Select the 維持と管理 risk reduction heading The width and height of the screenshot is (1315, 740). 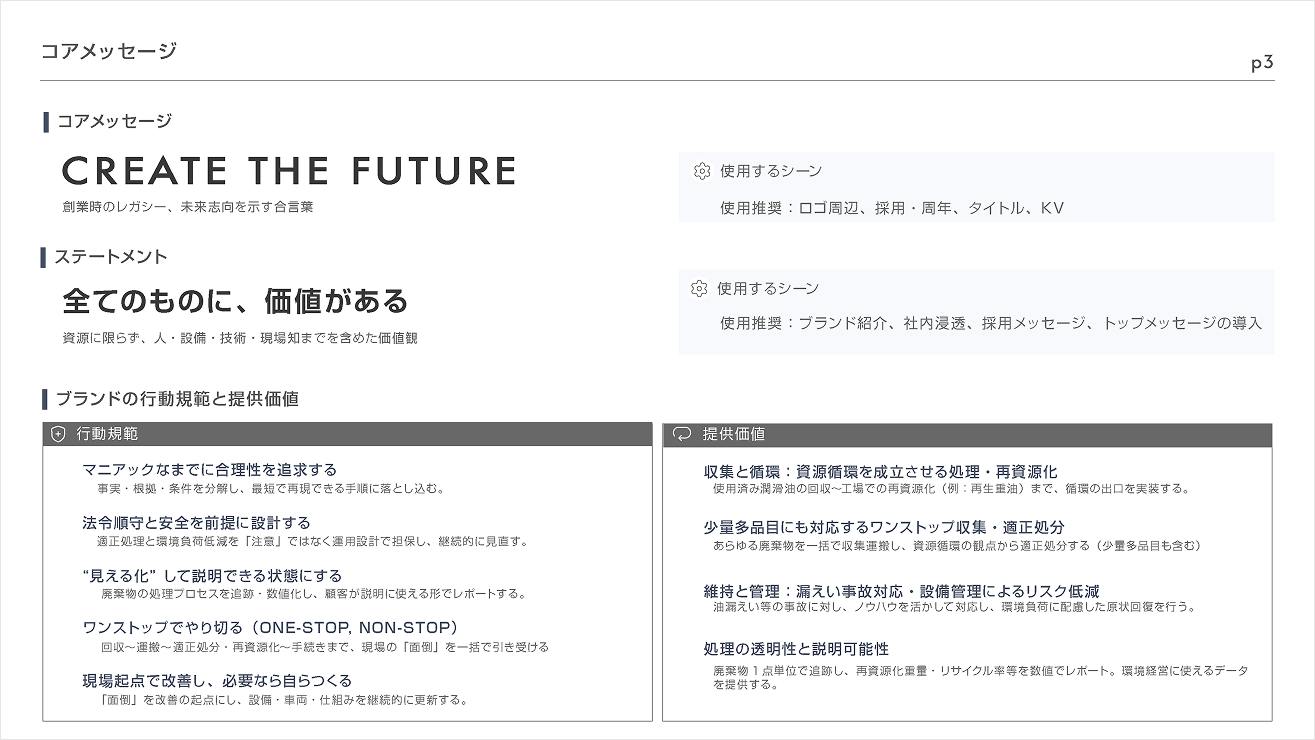pos(901,591)
